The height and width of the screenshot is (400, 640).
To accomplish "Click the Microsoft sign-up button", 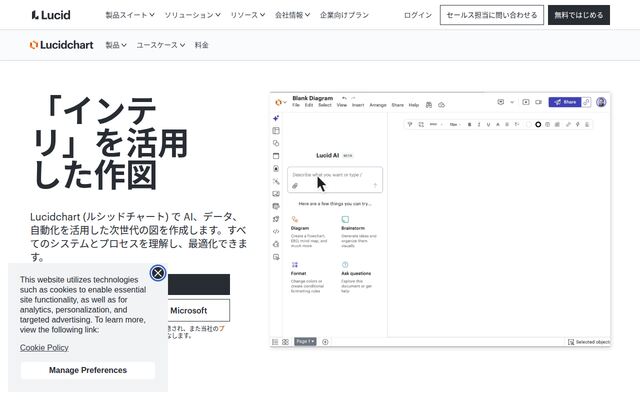I will tap(198, 310).
